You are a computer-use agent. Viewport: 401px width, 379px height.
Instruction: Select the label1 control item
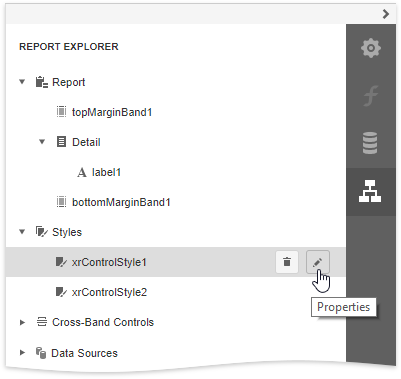[x=106, y=172]
